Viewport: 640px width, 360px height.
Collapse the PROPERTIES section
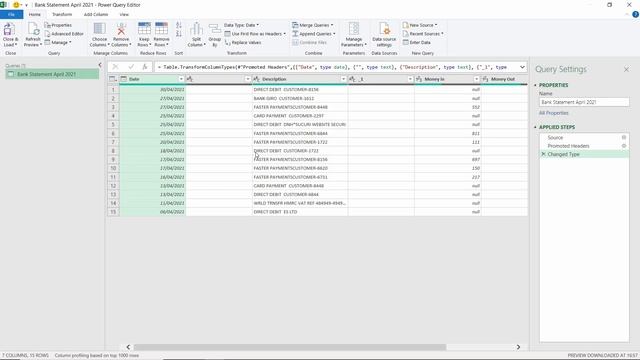point(536,85)
